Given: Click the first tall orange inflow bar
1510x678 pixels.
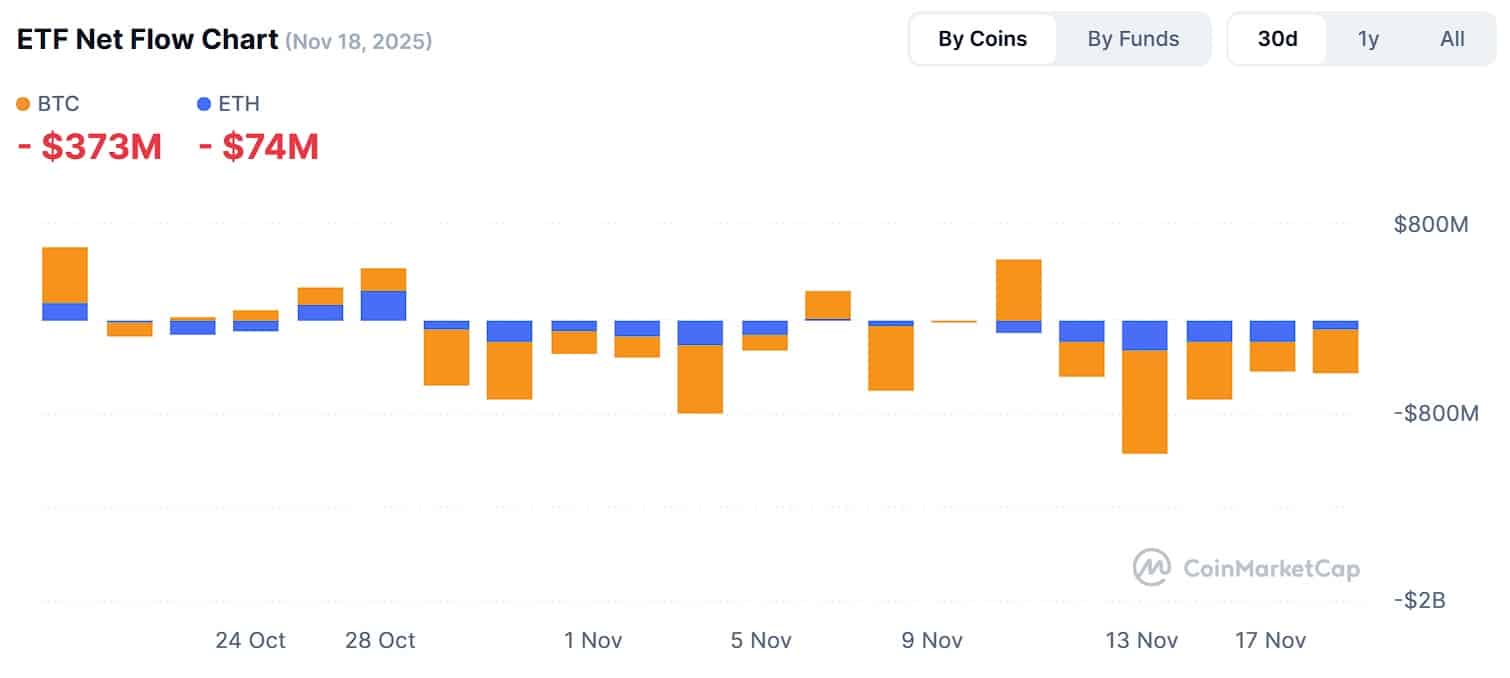Looking at the screenshot, I should coord(65,275).
